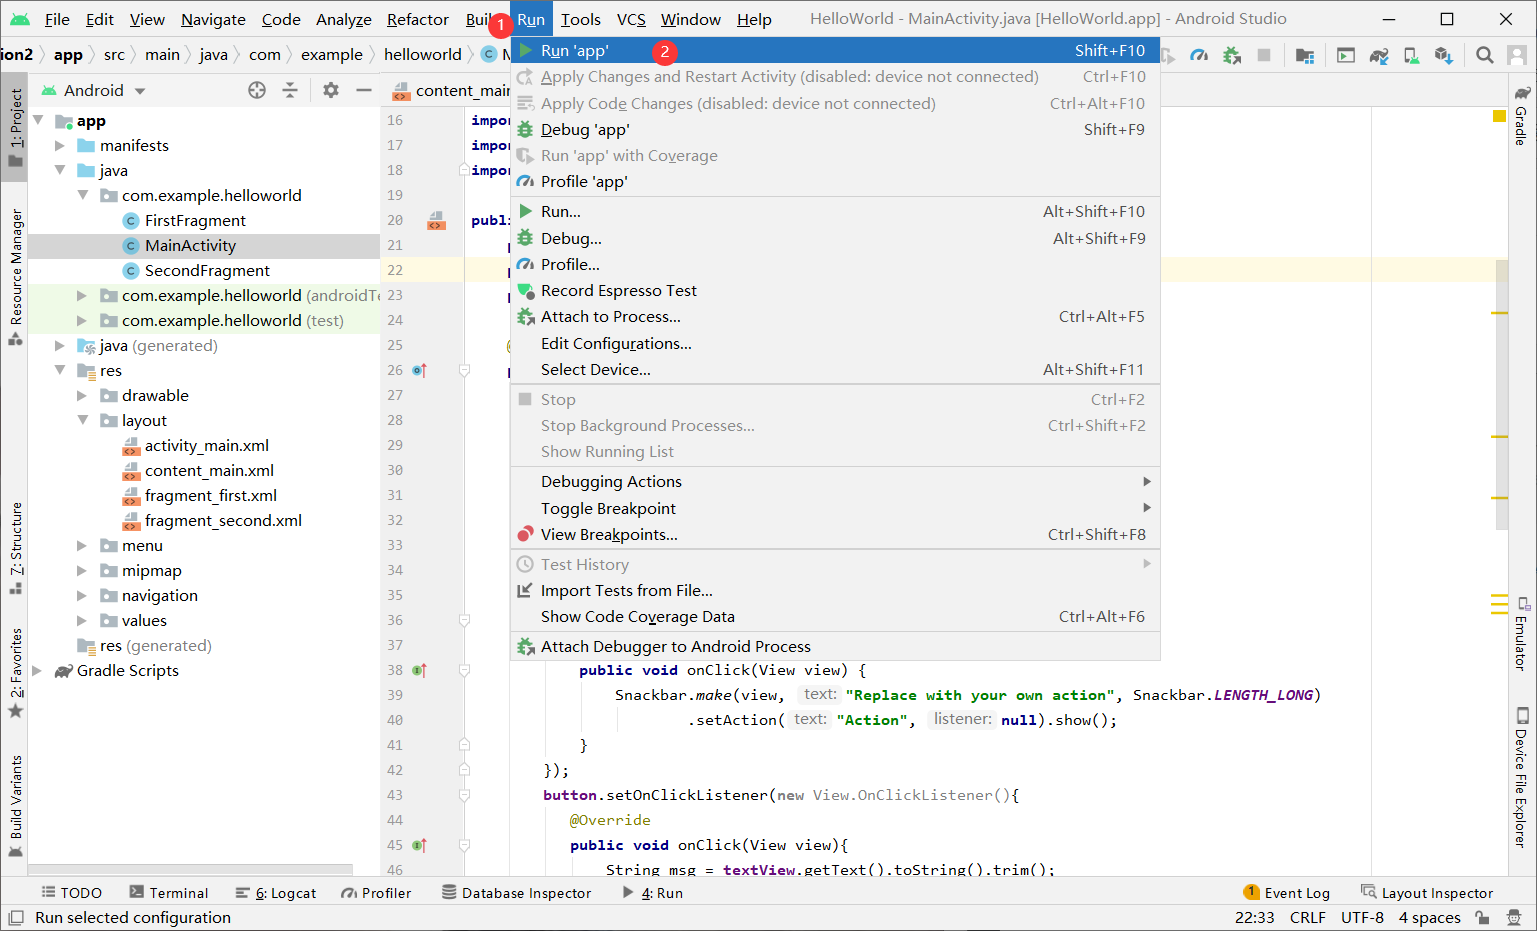Choose Profile 'app' menu entry
This screenshot has width=1537, height=931.
835,181
